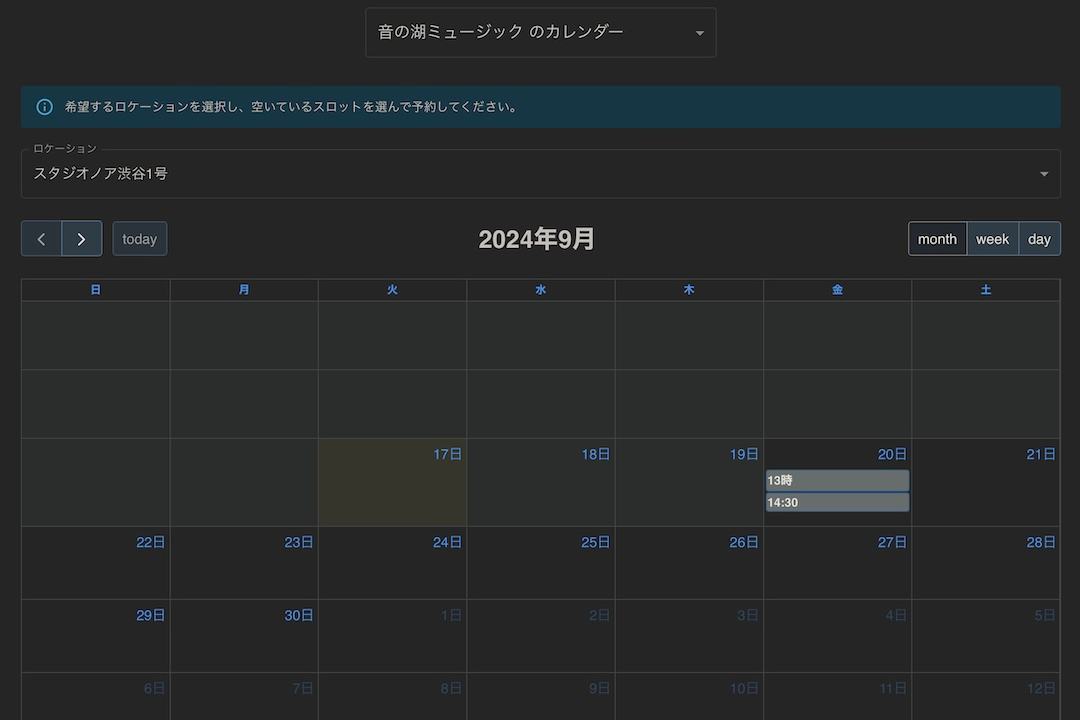Click the next month arrow
The width and height of the screenshot is (1080, 720).
click(81, 238)
